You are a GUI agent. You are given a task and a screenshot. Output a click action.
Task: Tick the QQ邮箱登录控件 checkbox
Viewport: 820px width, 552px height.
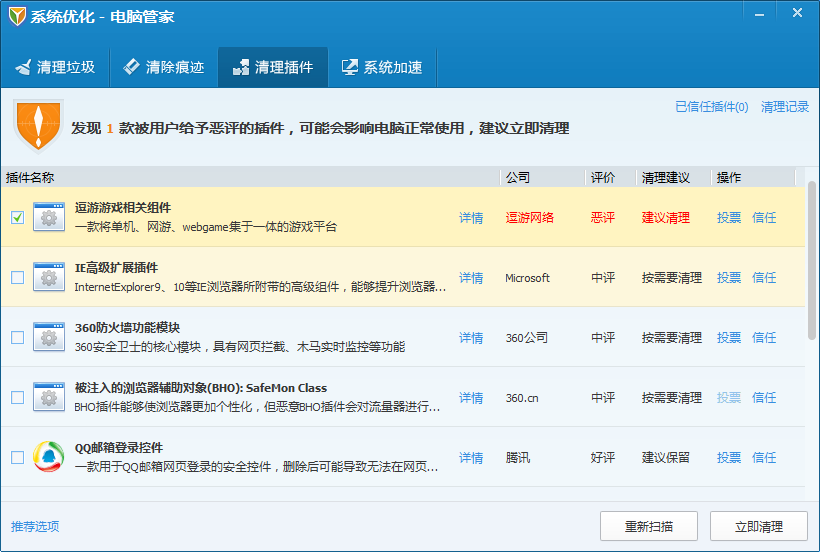point(17,457)
